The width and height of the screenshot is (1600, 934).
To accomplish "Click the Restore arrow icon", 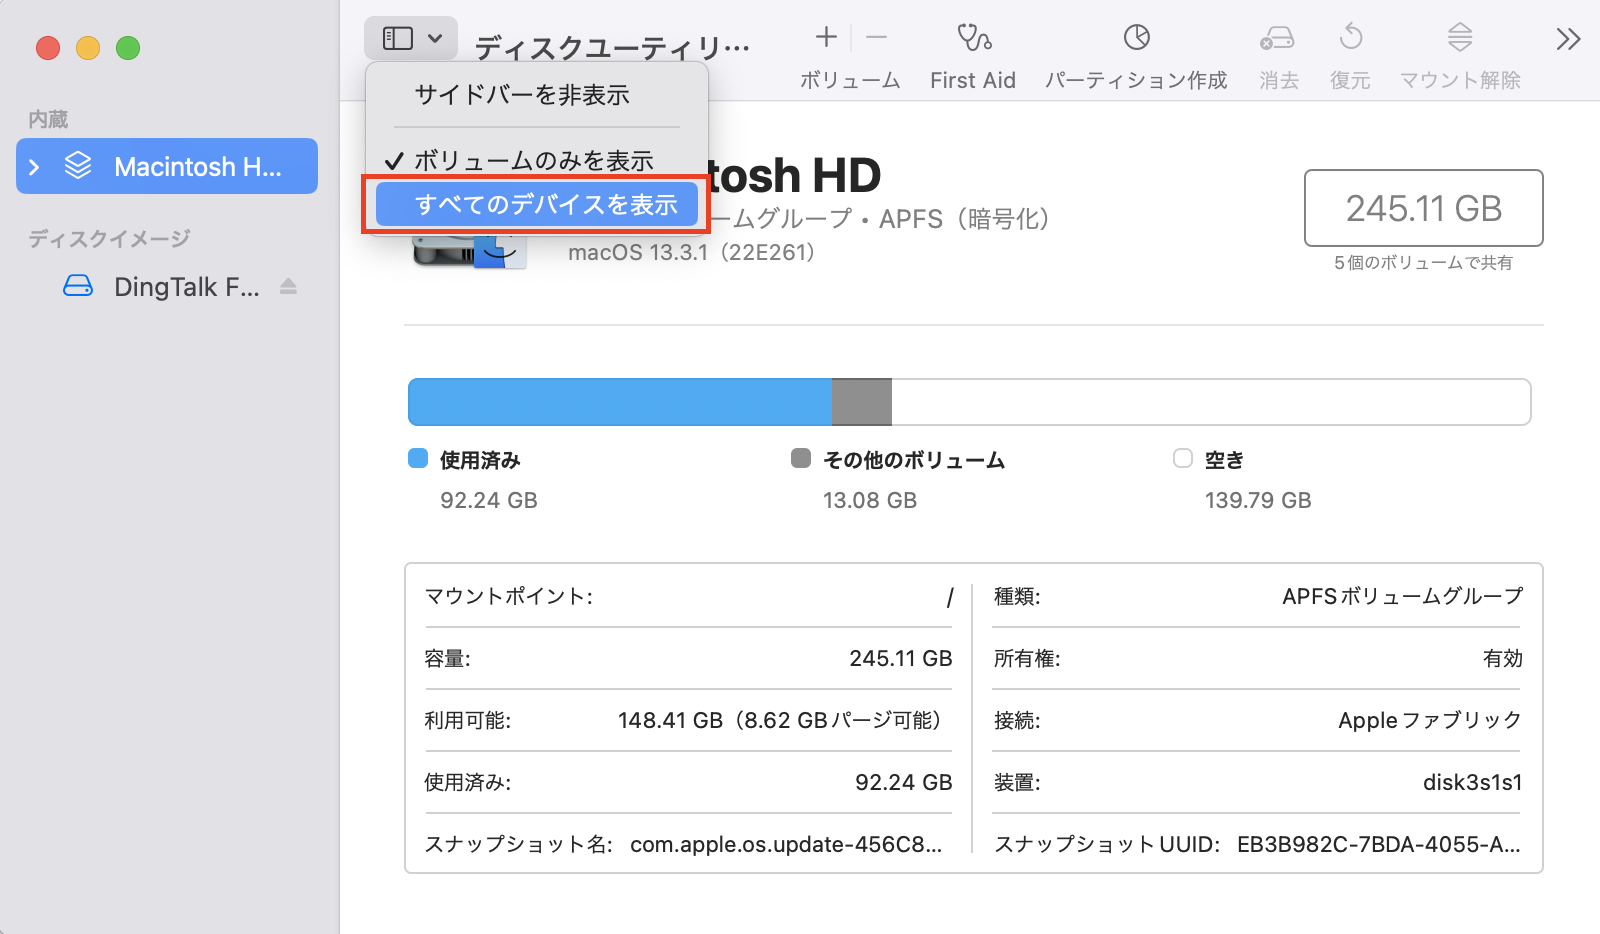I will pyautogui.click(x=1350, y=39).
